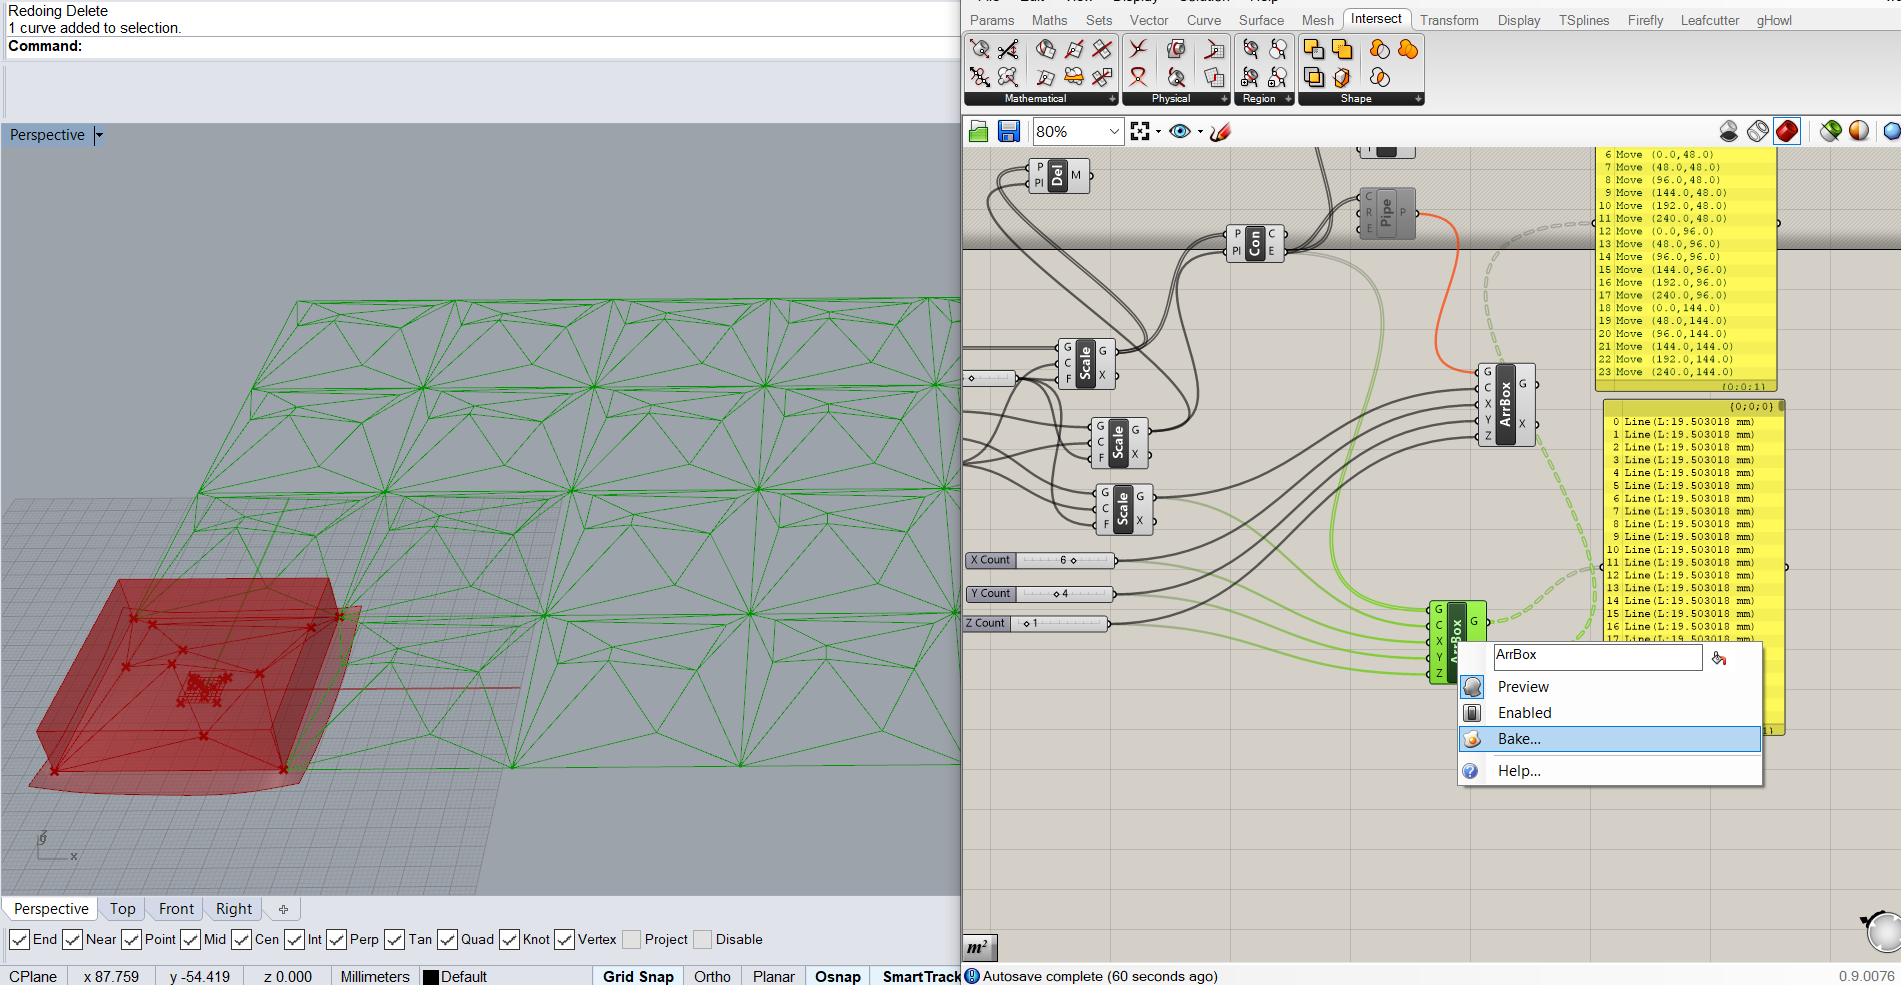Viewport: 1901px width, 985px height.
Task: Toggle preview selected objects only icon
Action: tap(1831, 131)
